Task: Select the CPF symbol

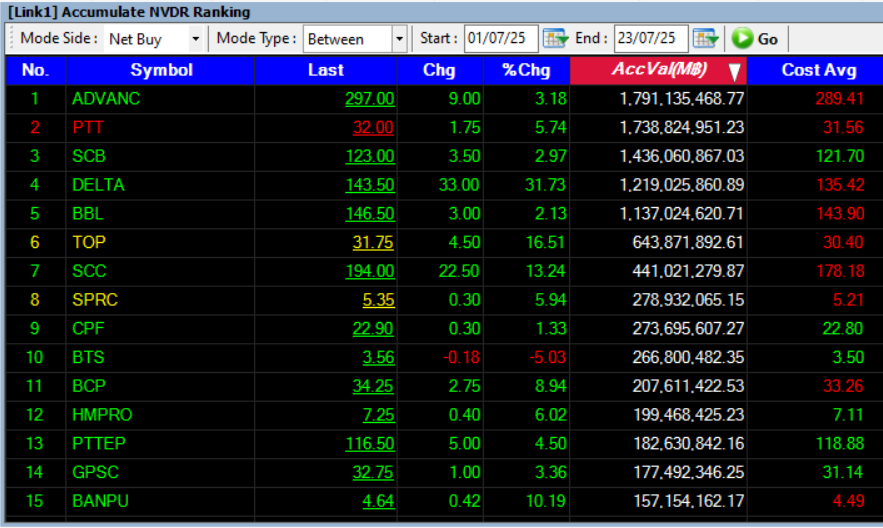Action: pyautogui.click(x=88, y=328)
